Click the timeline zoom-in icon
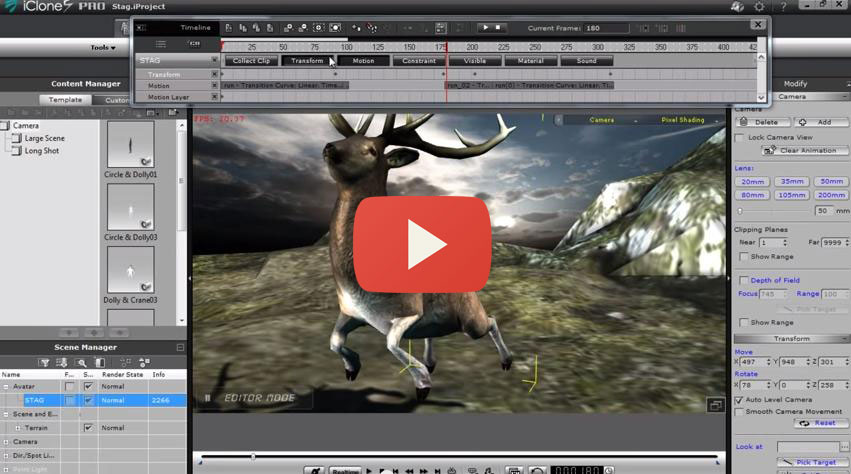 click(288, 28)
